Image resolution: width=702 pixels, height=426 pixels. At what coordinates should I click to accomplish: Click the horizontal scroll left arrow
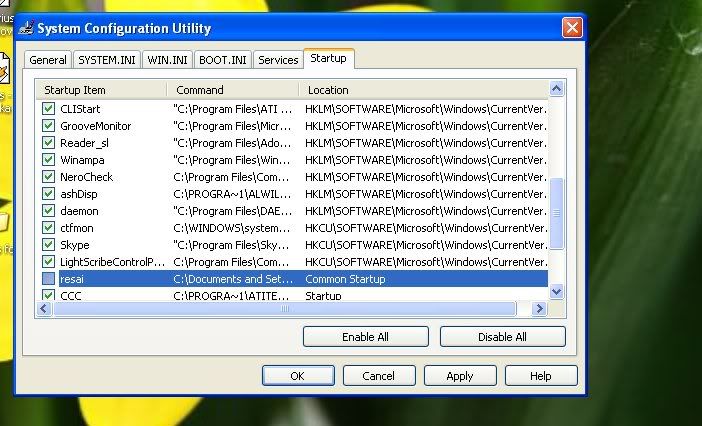44,308
